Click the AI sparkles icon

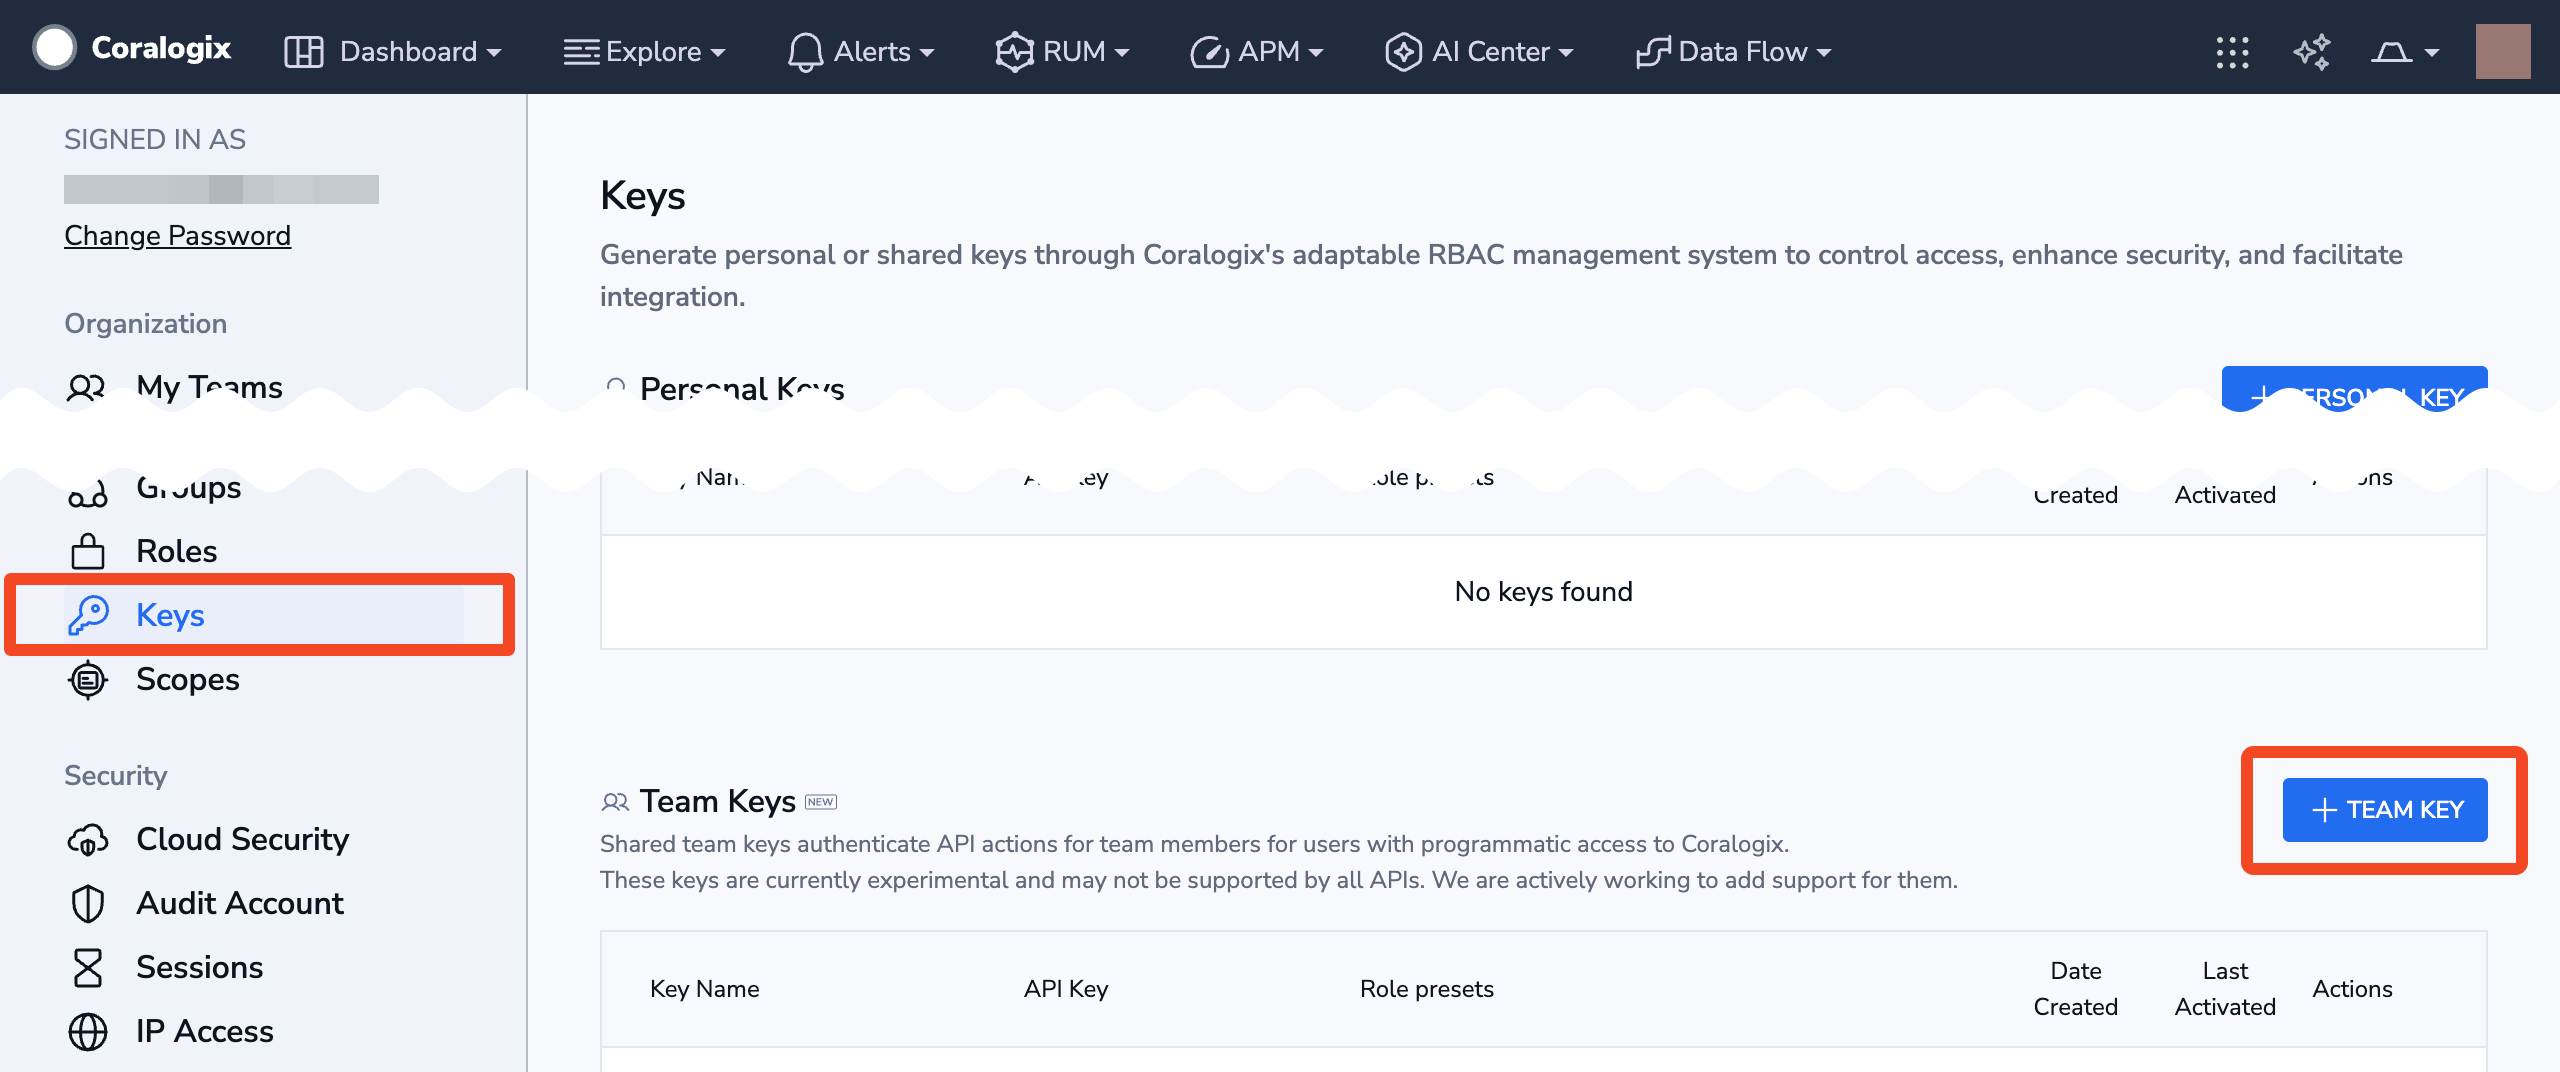(2312, 52)
